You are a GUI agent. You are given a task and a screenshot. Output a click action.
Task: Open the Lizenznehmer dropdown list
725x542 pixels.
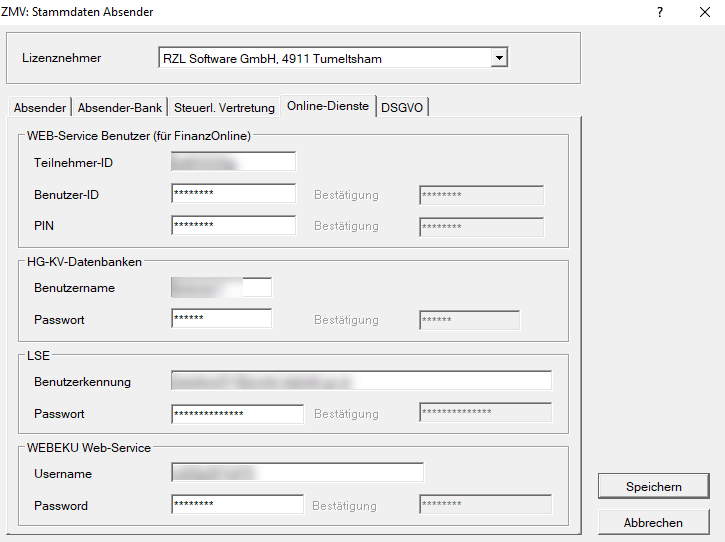tap(499, 58)
